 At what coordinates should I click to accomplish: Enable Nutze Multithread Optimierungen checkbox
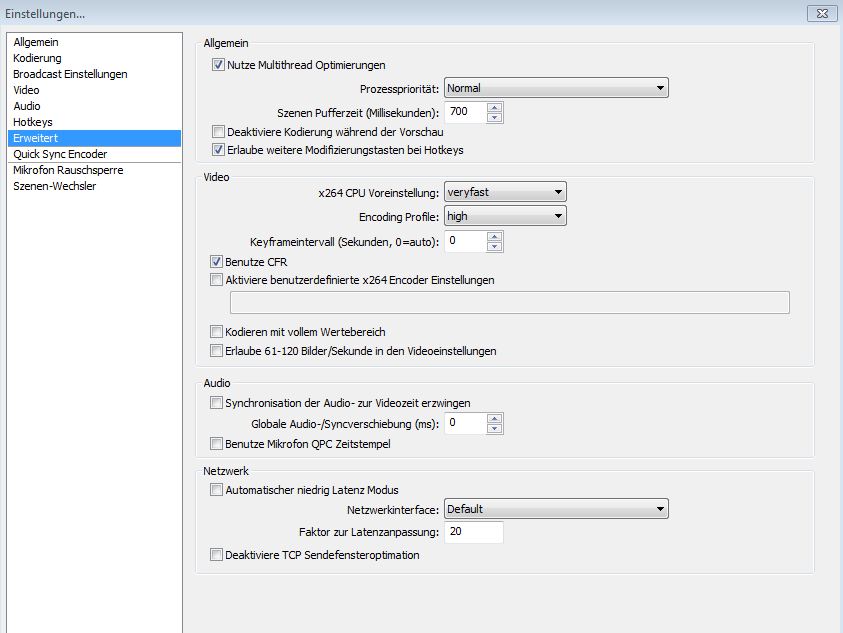(218, 66)
